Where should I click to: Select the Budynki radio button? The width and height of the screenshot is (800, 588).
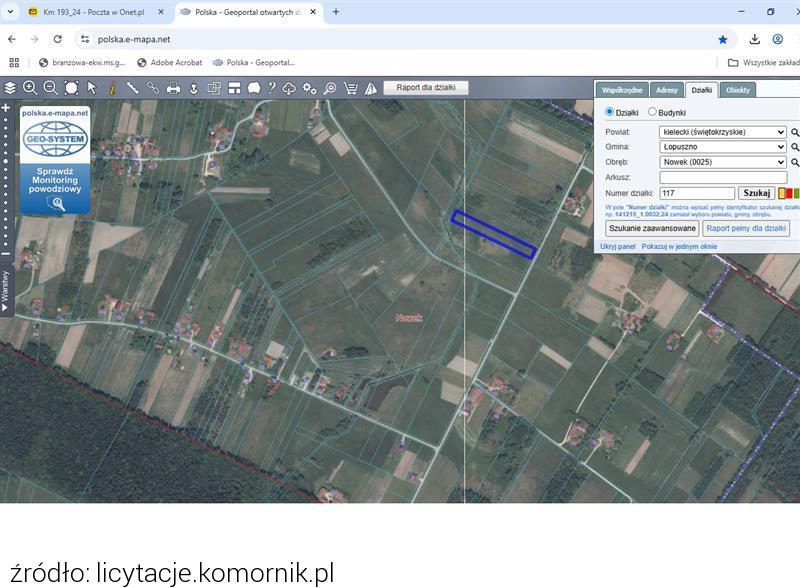(653, 113)
